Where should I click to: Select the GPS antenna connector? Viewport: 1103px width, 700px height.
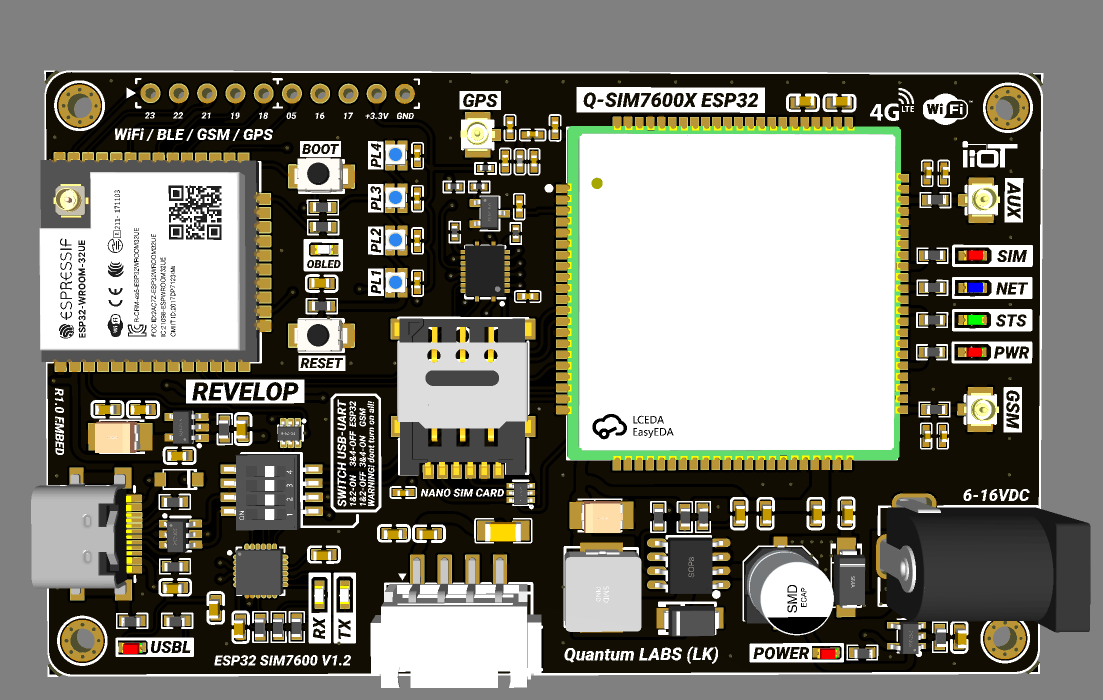[x=477, y=132]
